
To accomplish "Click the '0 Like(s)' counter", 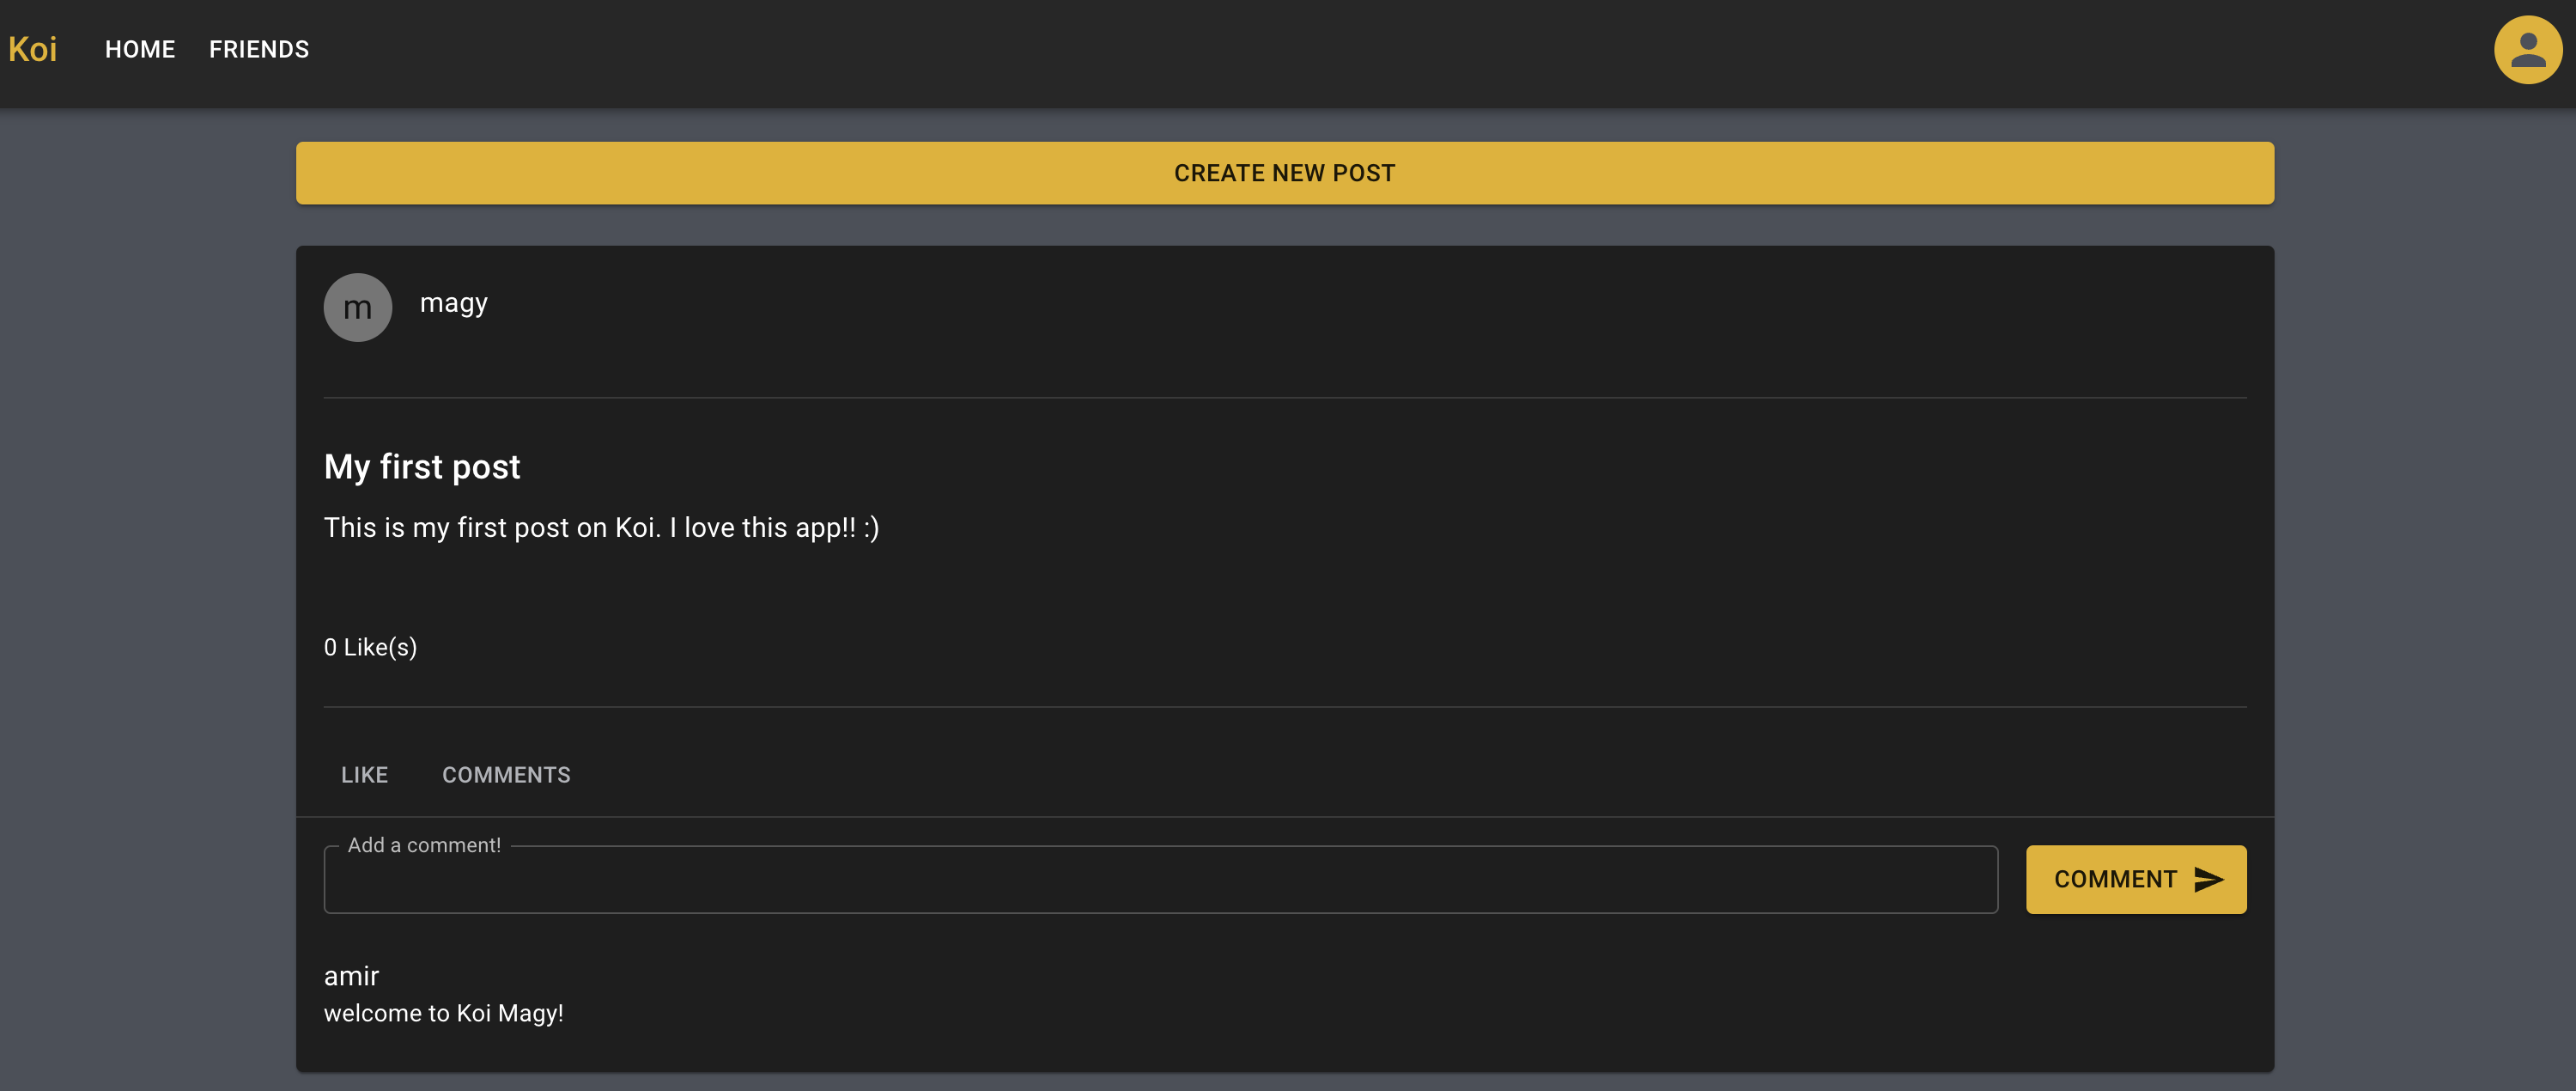I will tap(370, 647).
